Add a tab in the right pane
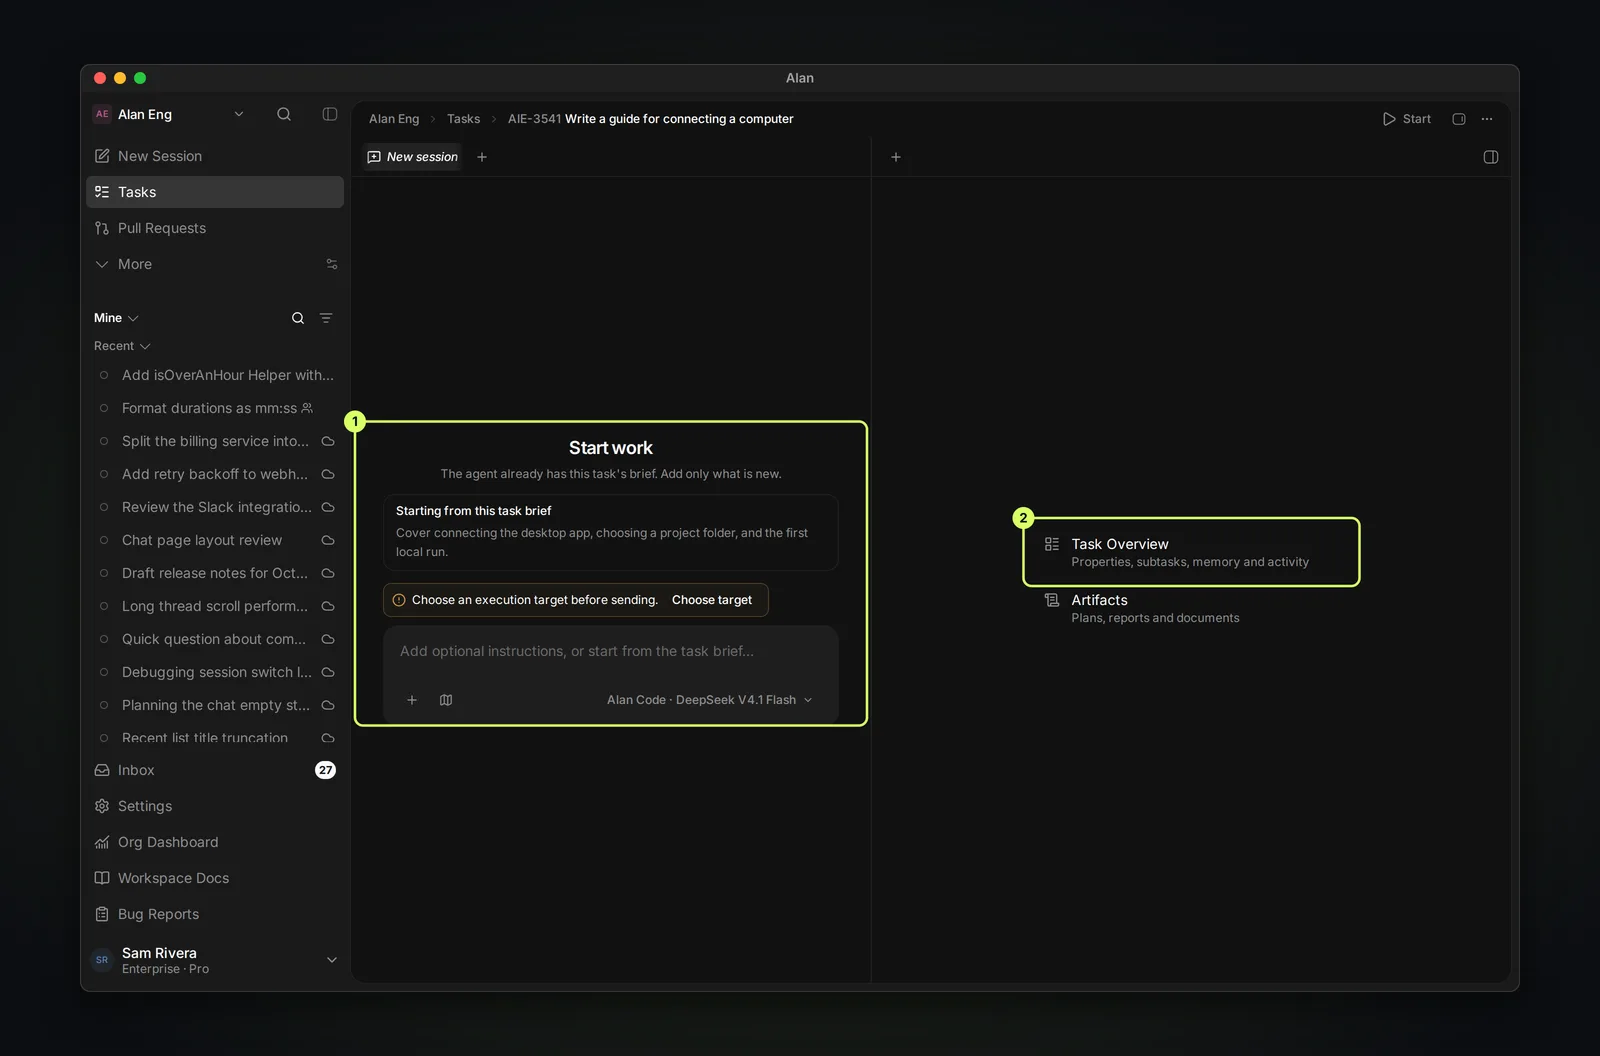 coord(896,157)
